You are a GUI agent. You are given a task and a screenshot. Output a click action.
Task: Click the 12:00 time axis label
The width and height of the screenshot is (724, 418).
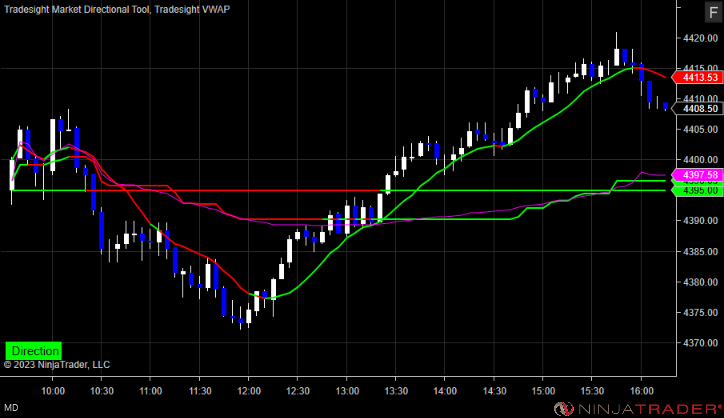(x=249, y=391)
